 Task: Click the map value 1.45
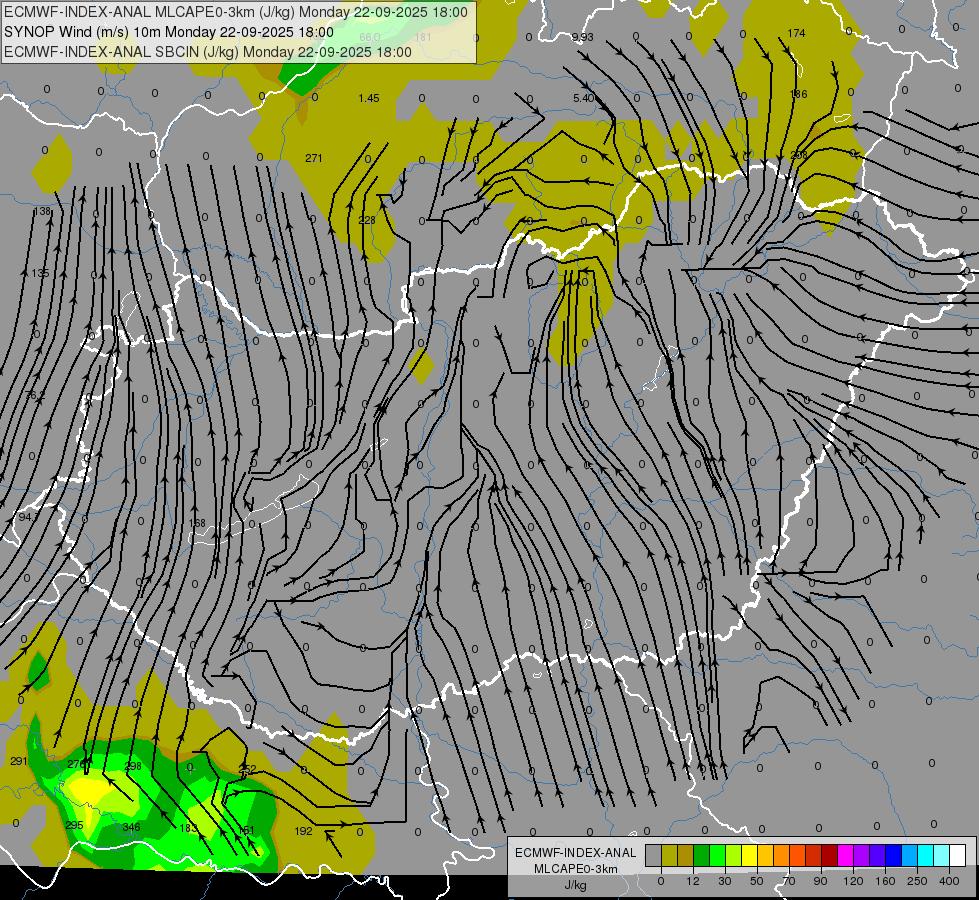click(369, 98)
